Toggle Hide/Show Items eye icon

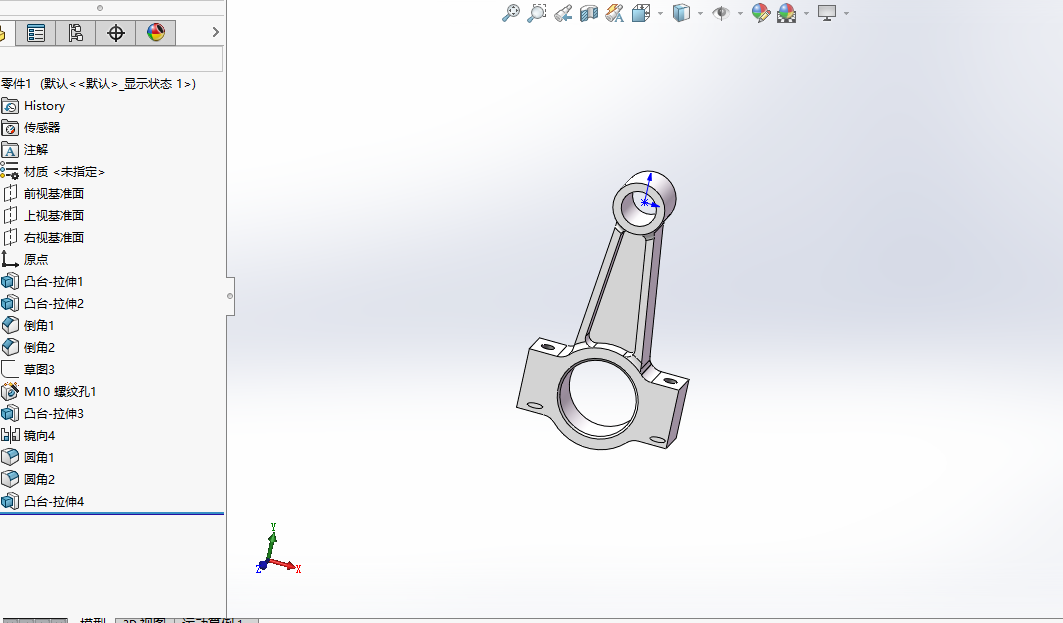click(x=721, y=13)
